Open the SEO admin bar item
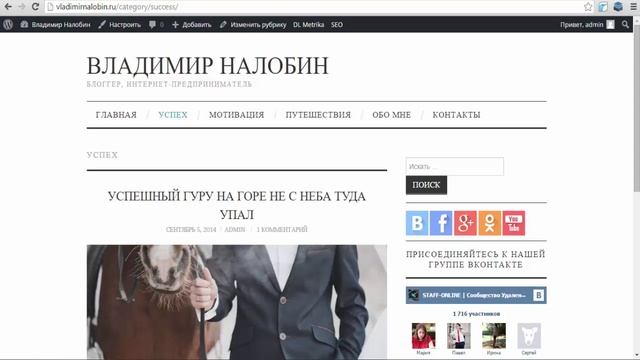The width and height of the screenshot is (640, 360). [x=337, y=24]
